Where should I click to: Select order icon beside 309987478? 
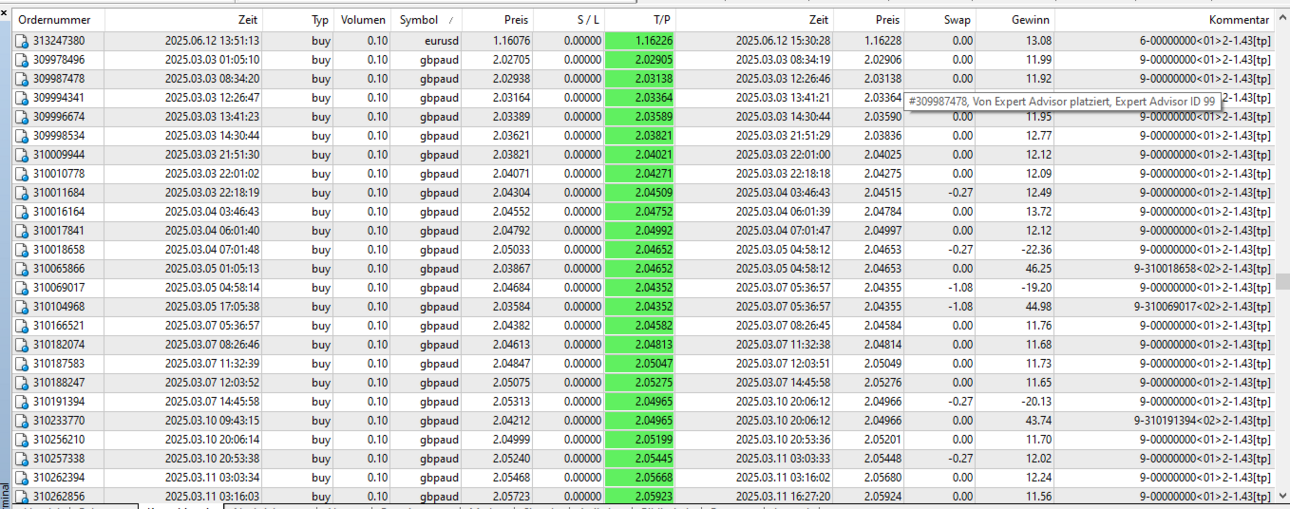pos(22,79)
